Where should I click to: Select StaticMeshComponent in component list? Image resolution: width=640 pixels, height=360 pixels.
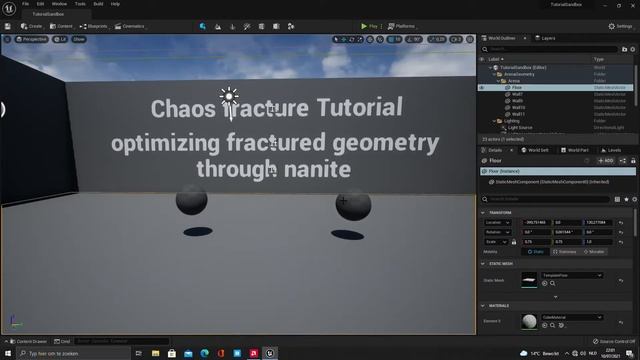pyautogui.click(x=549, y=182)
